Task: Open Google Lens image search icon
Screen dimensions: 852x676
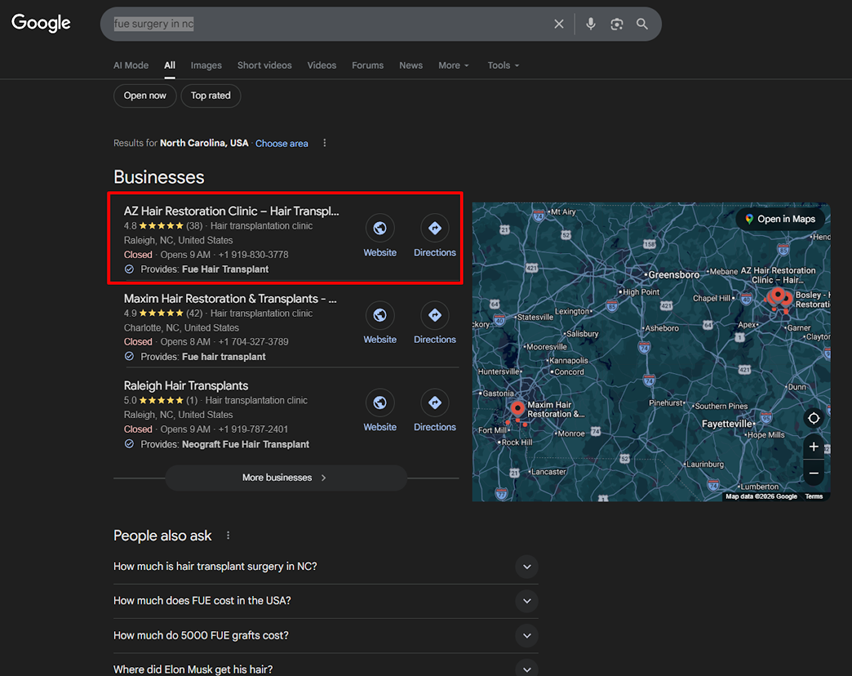Action: 617,24
